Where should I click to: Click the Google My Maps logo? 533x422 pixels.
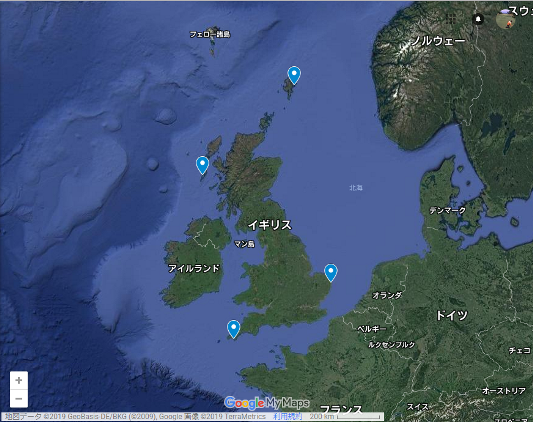tap(267, 403)
